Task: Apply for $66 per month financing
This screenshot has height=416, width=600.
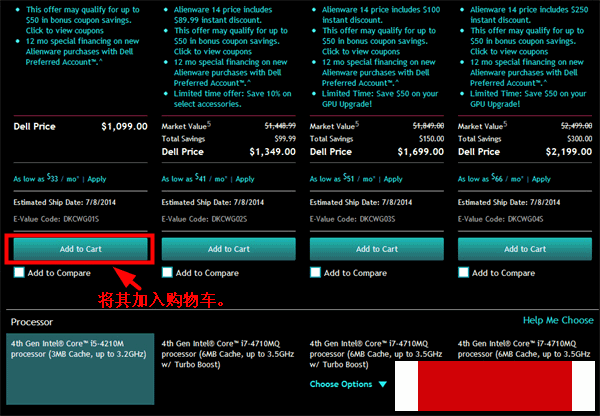Action: coord(541,179)
